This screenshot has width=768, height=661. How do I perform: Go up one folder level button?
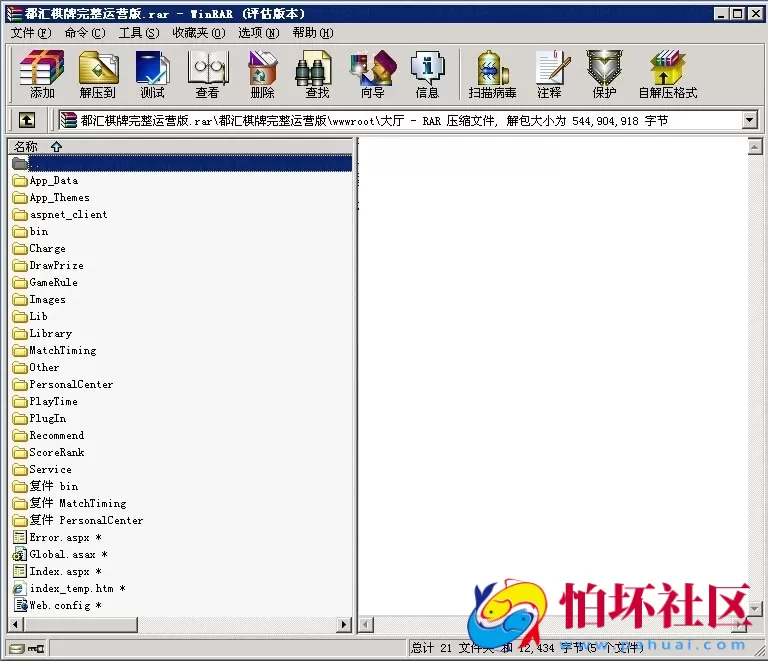(x=27, y=121)
